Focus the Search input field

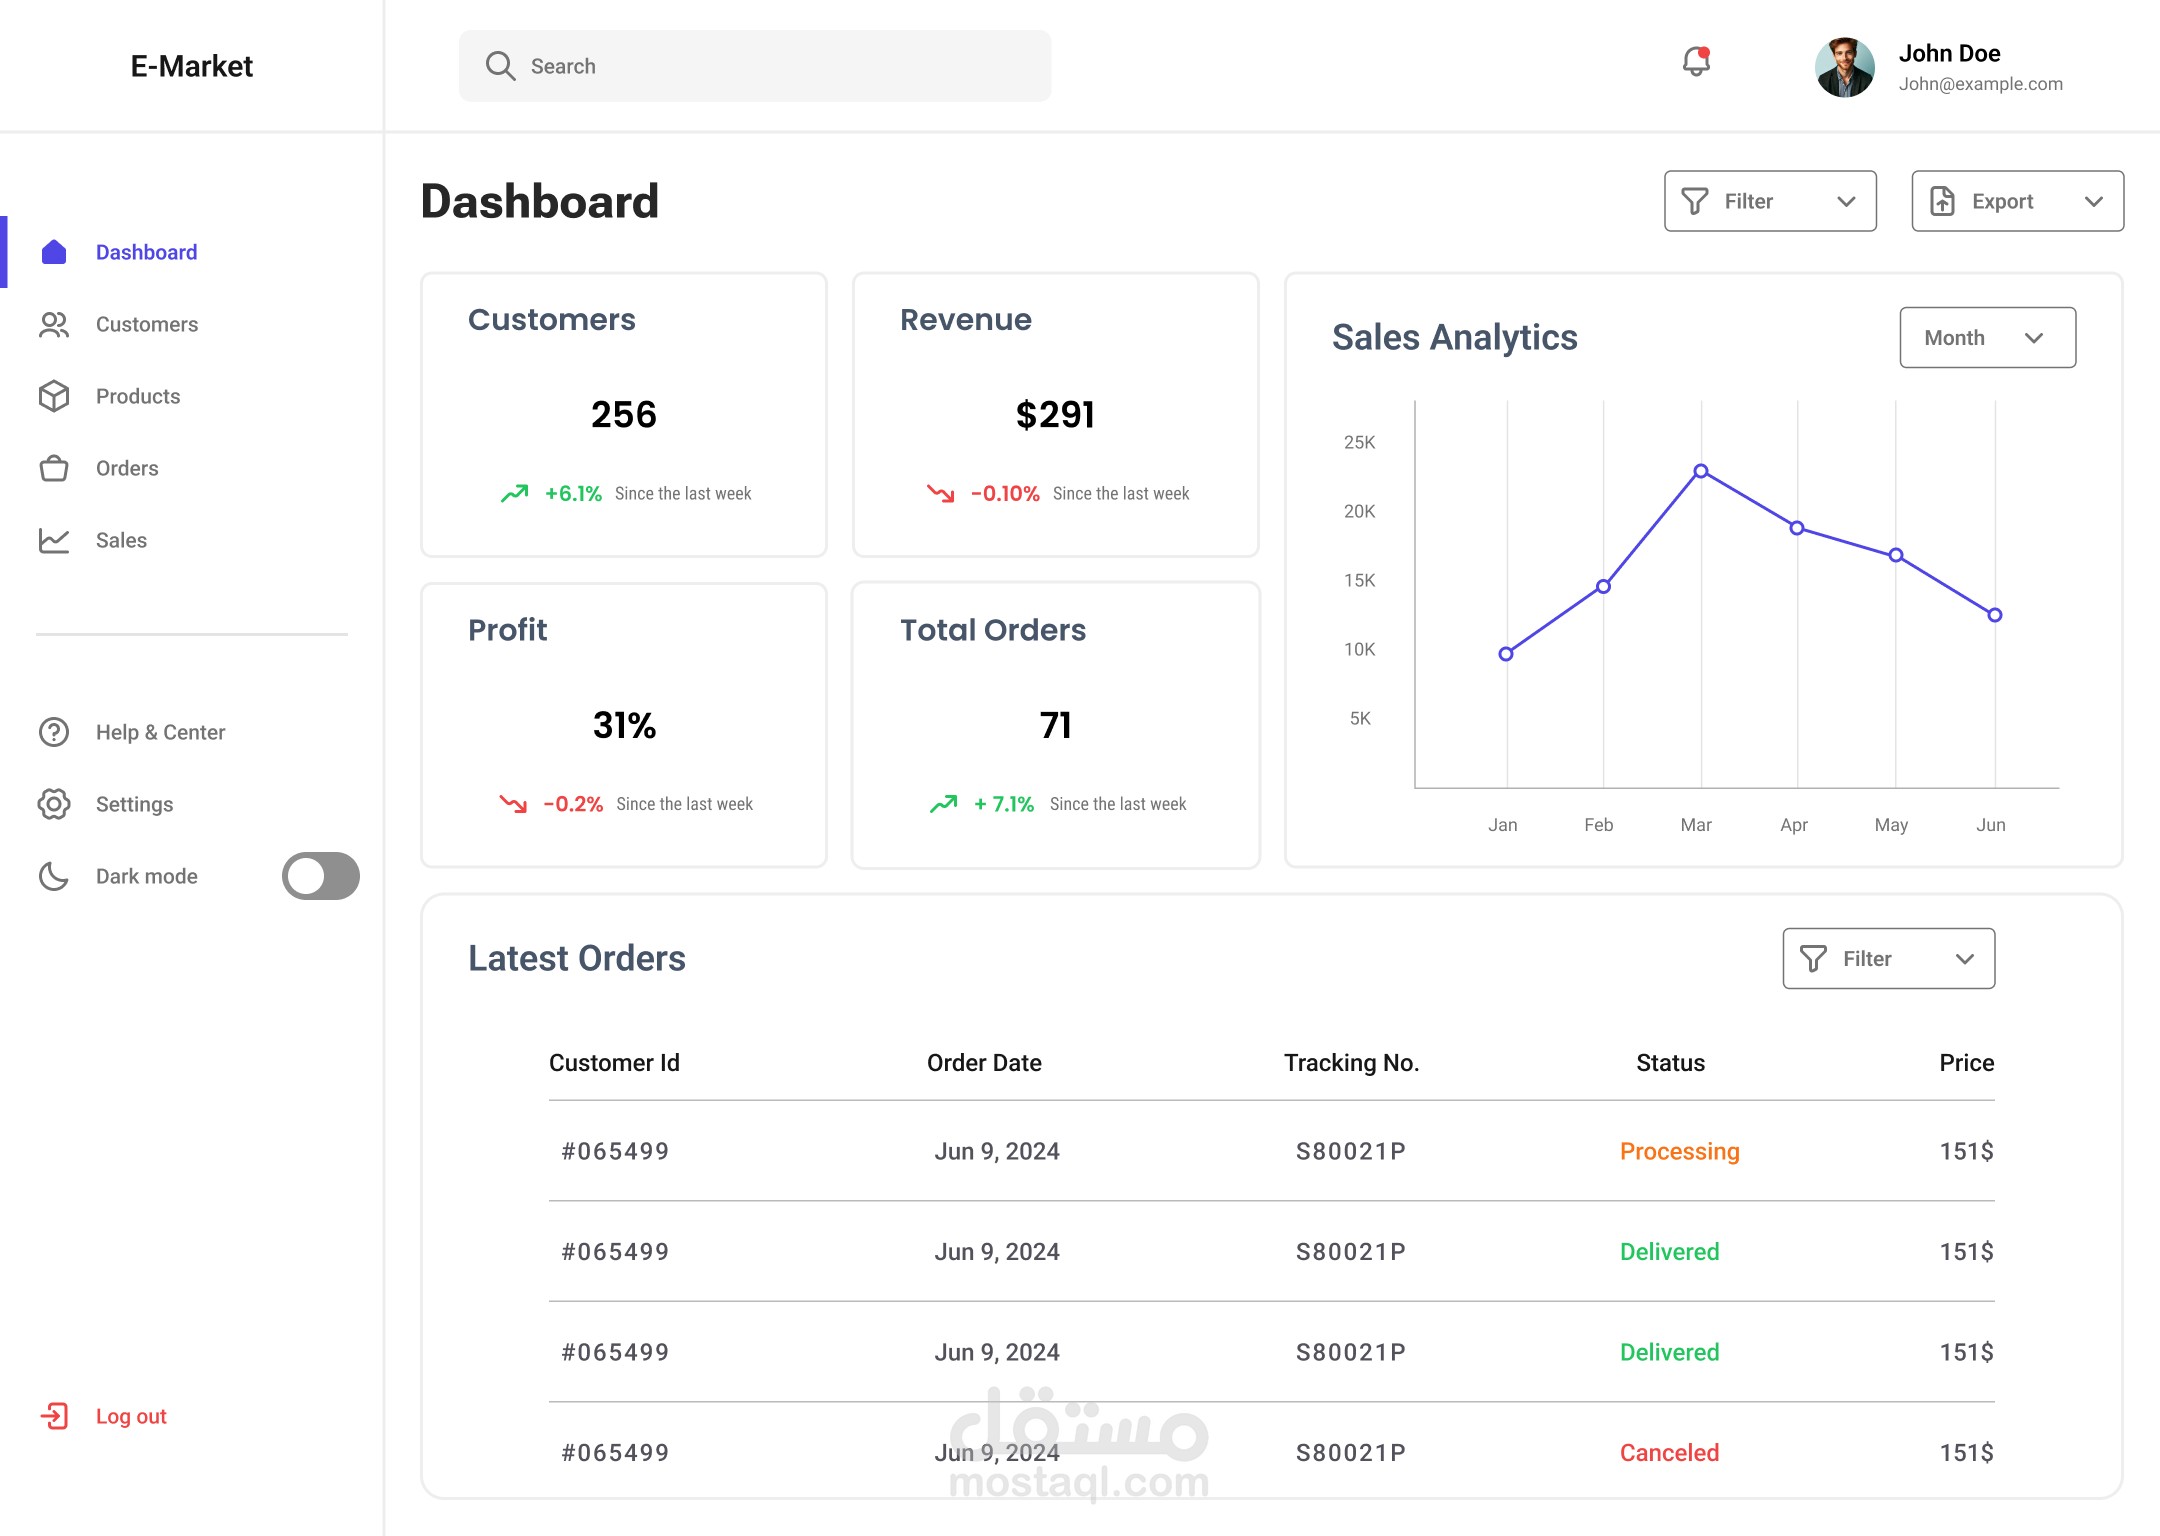coord(755,66)
